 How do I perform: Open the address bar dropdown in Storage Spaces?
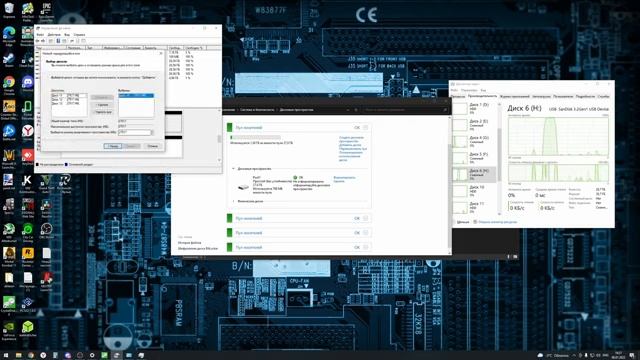pos(348,110)
